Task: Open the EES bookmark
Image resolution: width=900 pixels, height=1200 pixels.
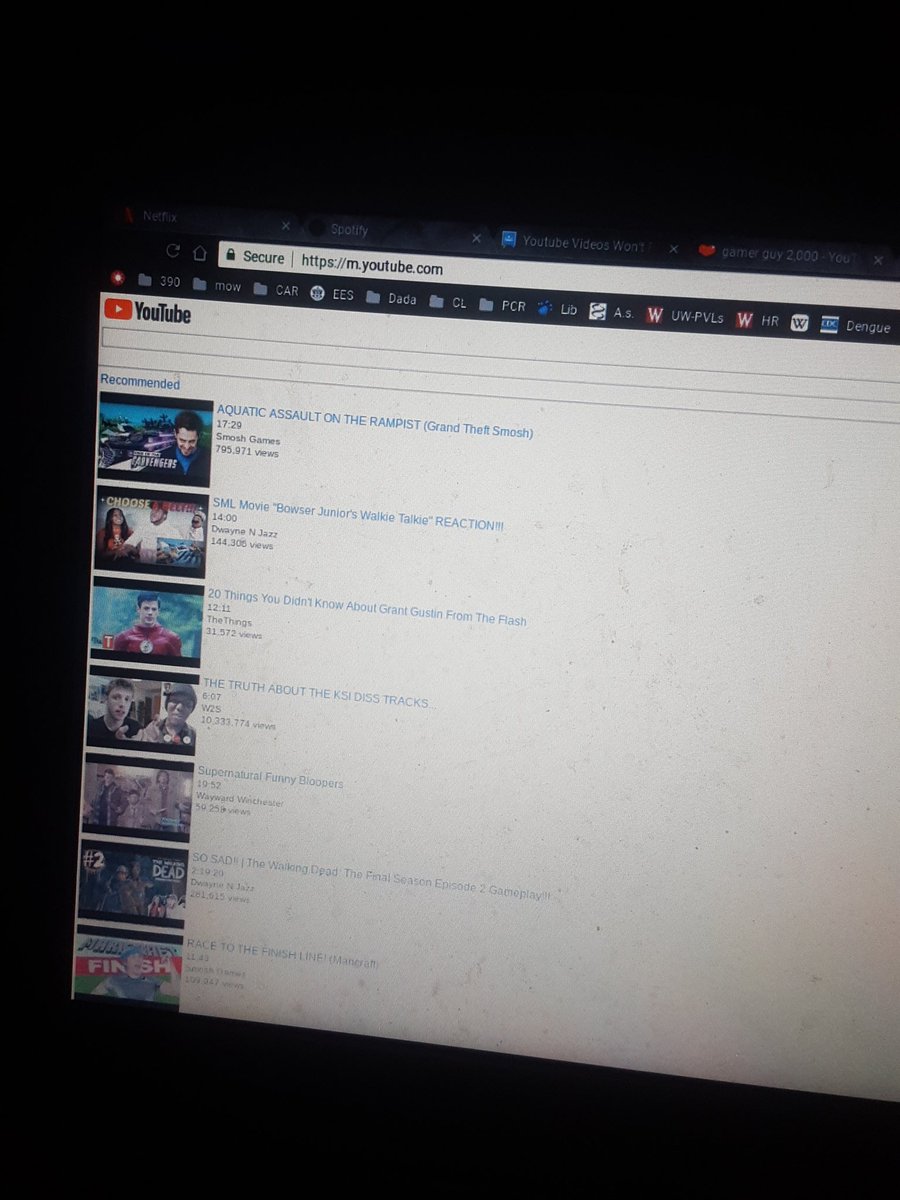Action: pos(332,294)
